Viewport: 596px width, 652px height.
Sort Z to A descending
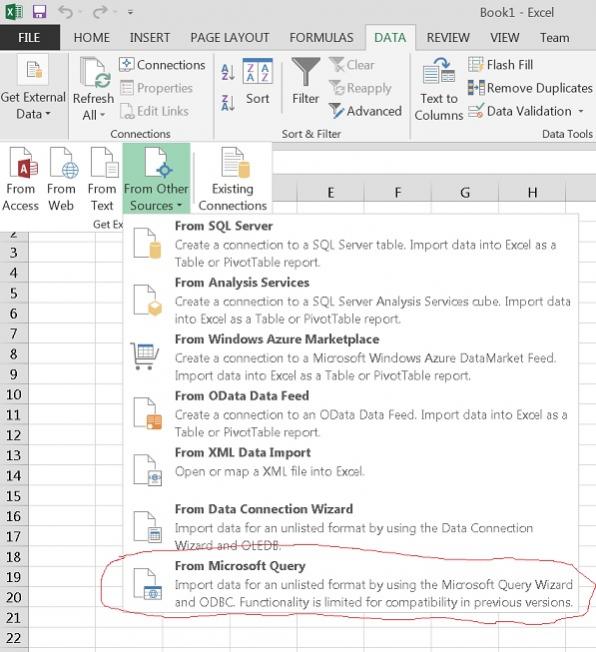pyautogui.click(x=228, y=103)
